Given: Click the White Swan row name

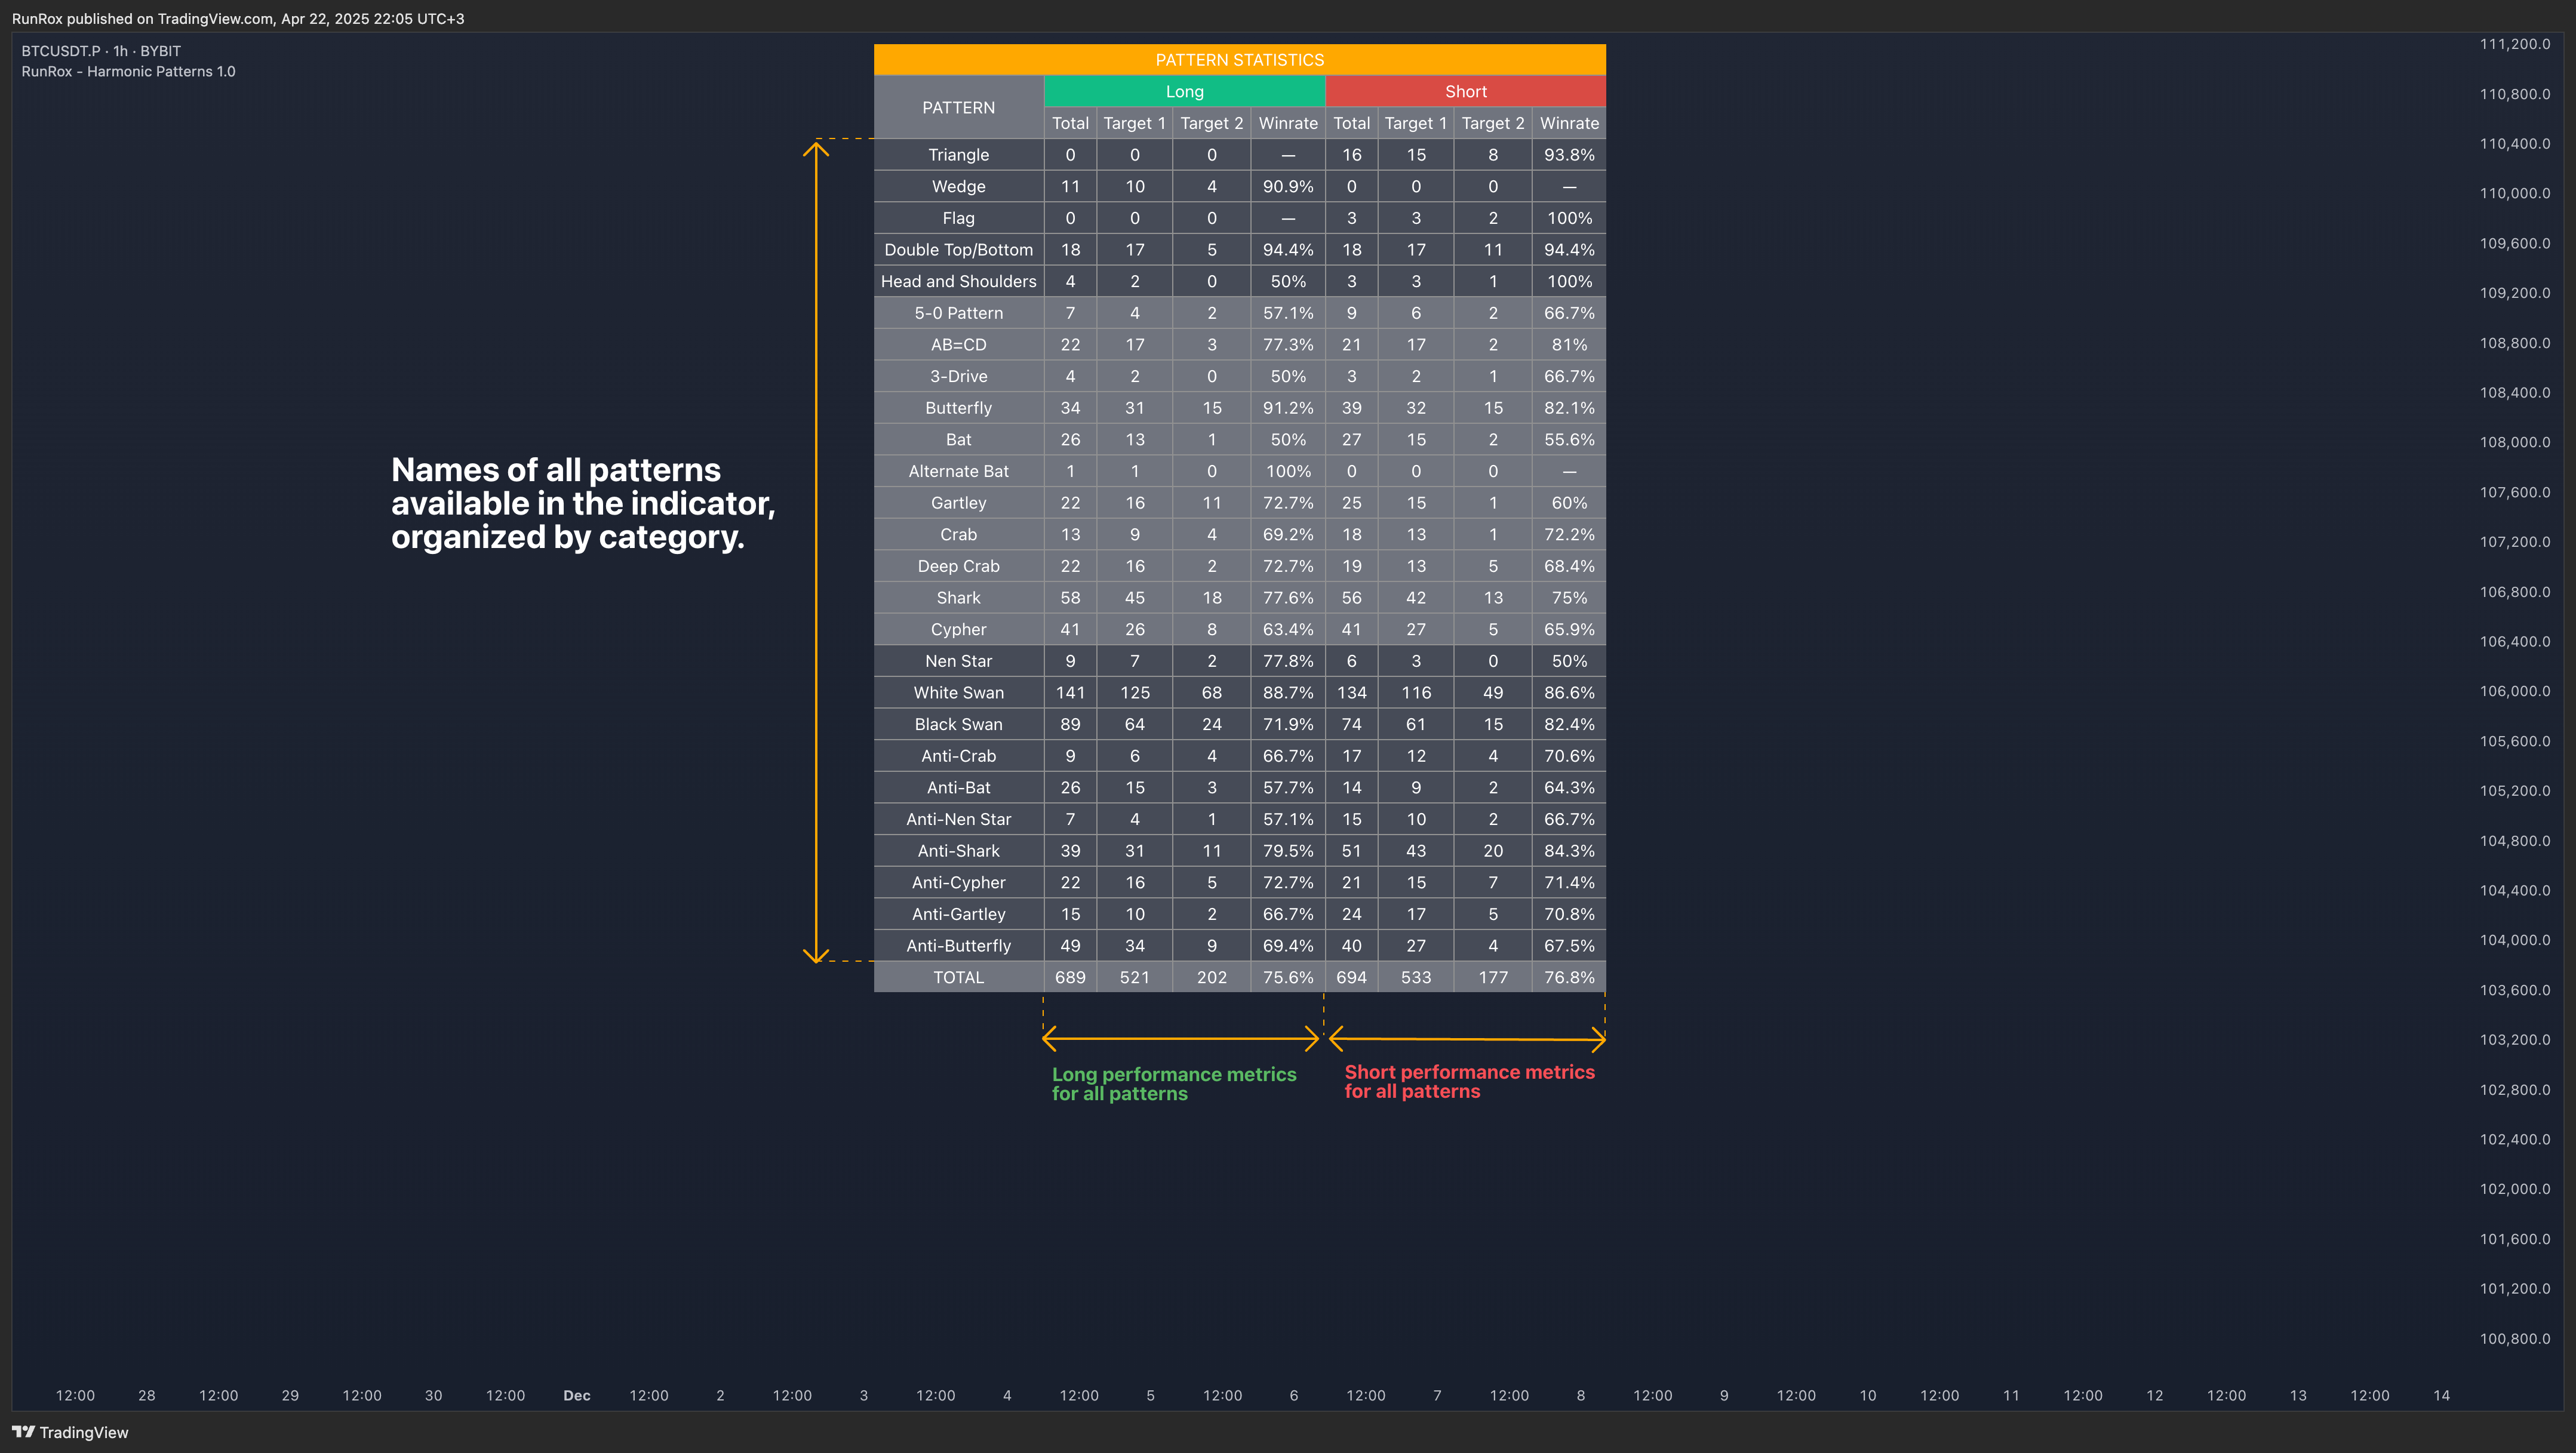Looking at the screenshot, I should [958, 692].
